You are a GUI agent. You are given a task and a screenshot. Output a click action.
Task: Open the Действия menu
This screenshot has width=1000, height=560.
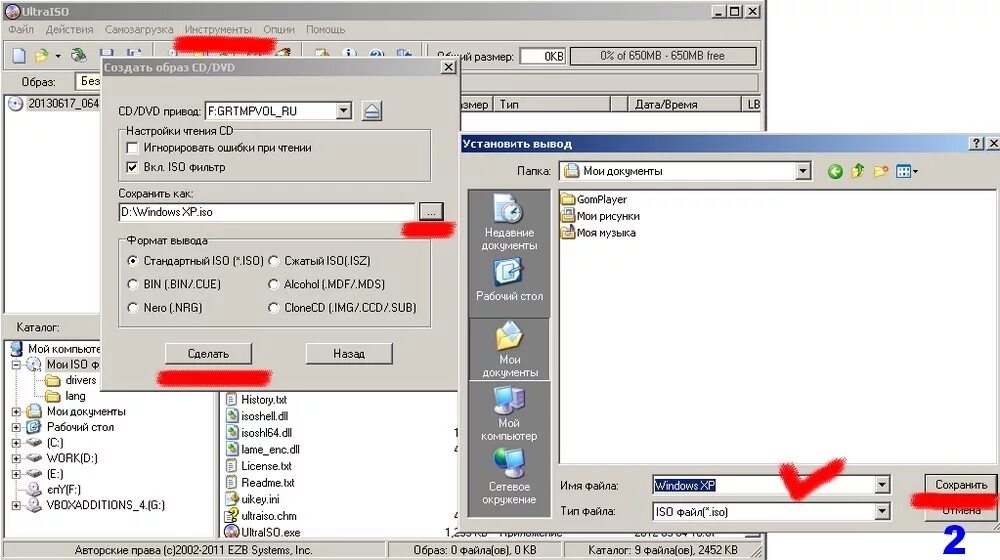70,29
